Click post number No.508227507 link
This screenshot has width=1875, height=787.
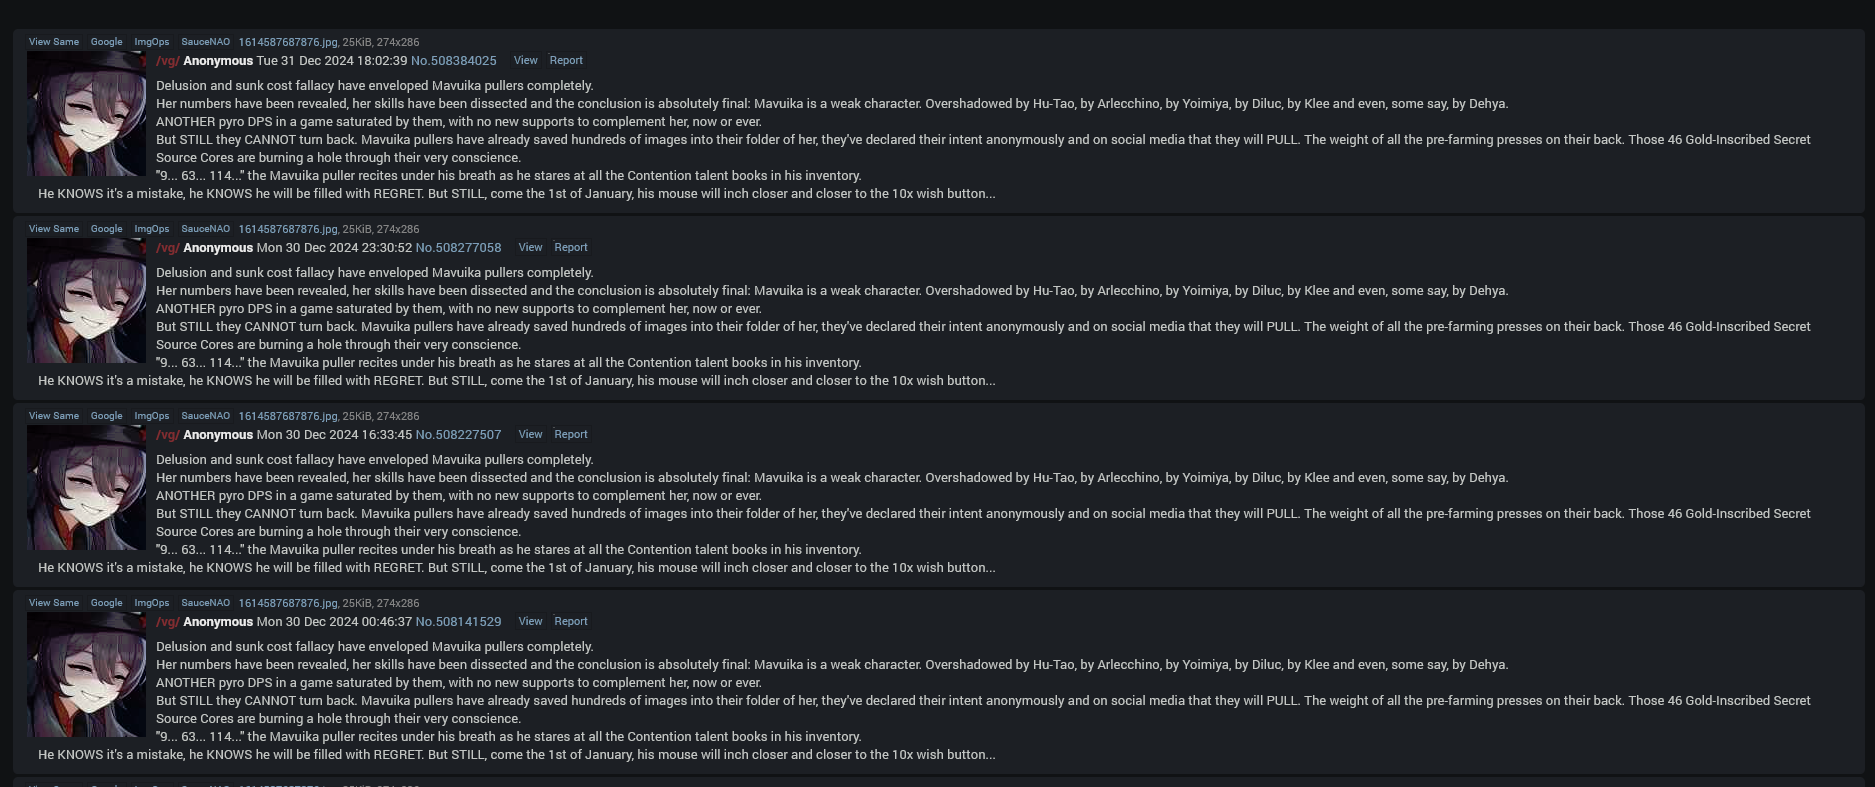pos(458,435)
